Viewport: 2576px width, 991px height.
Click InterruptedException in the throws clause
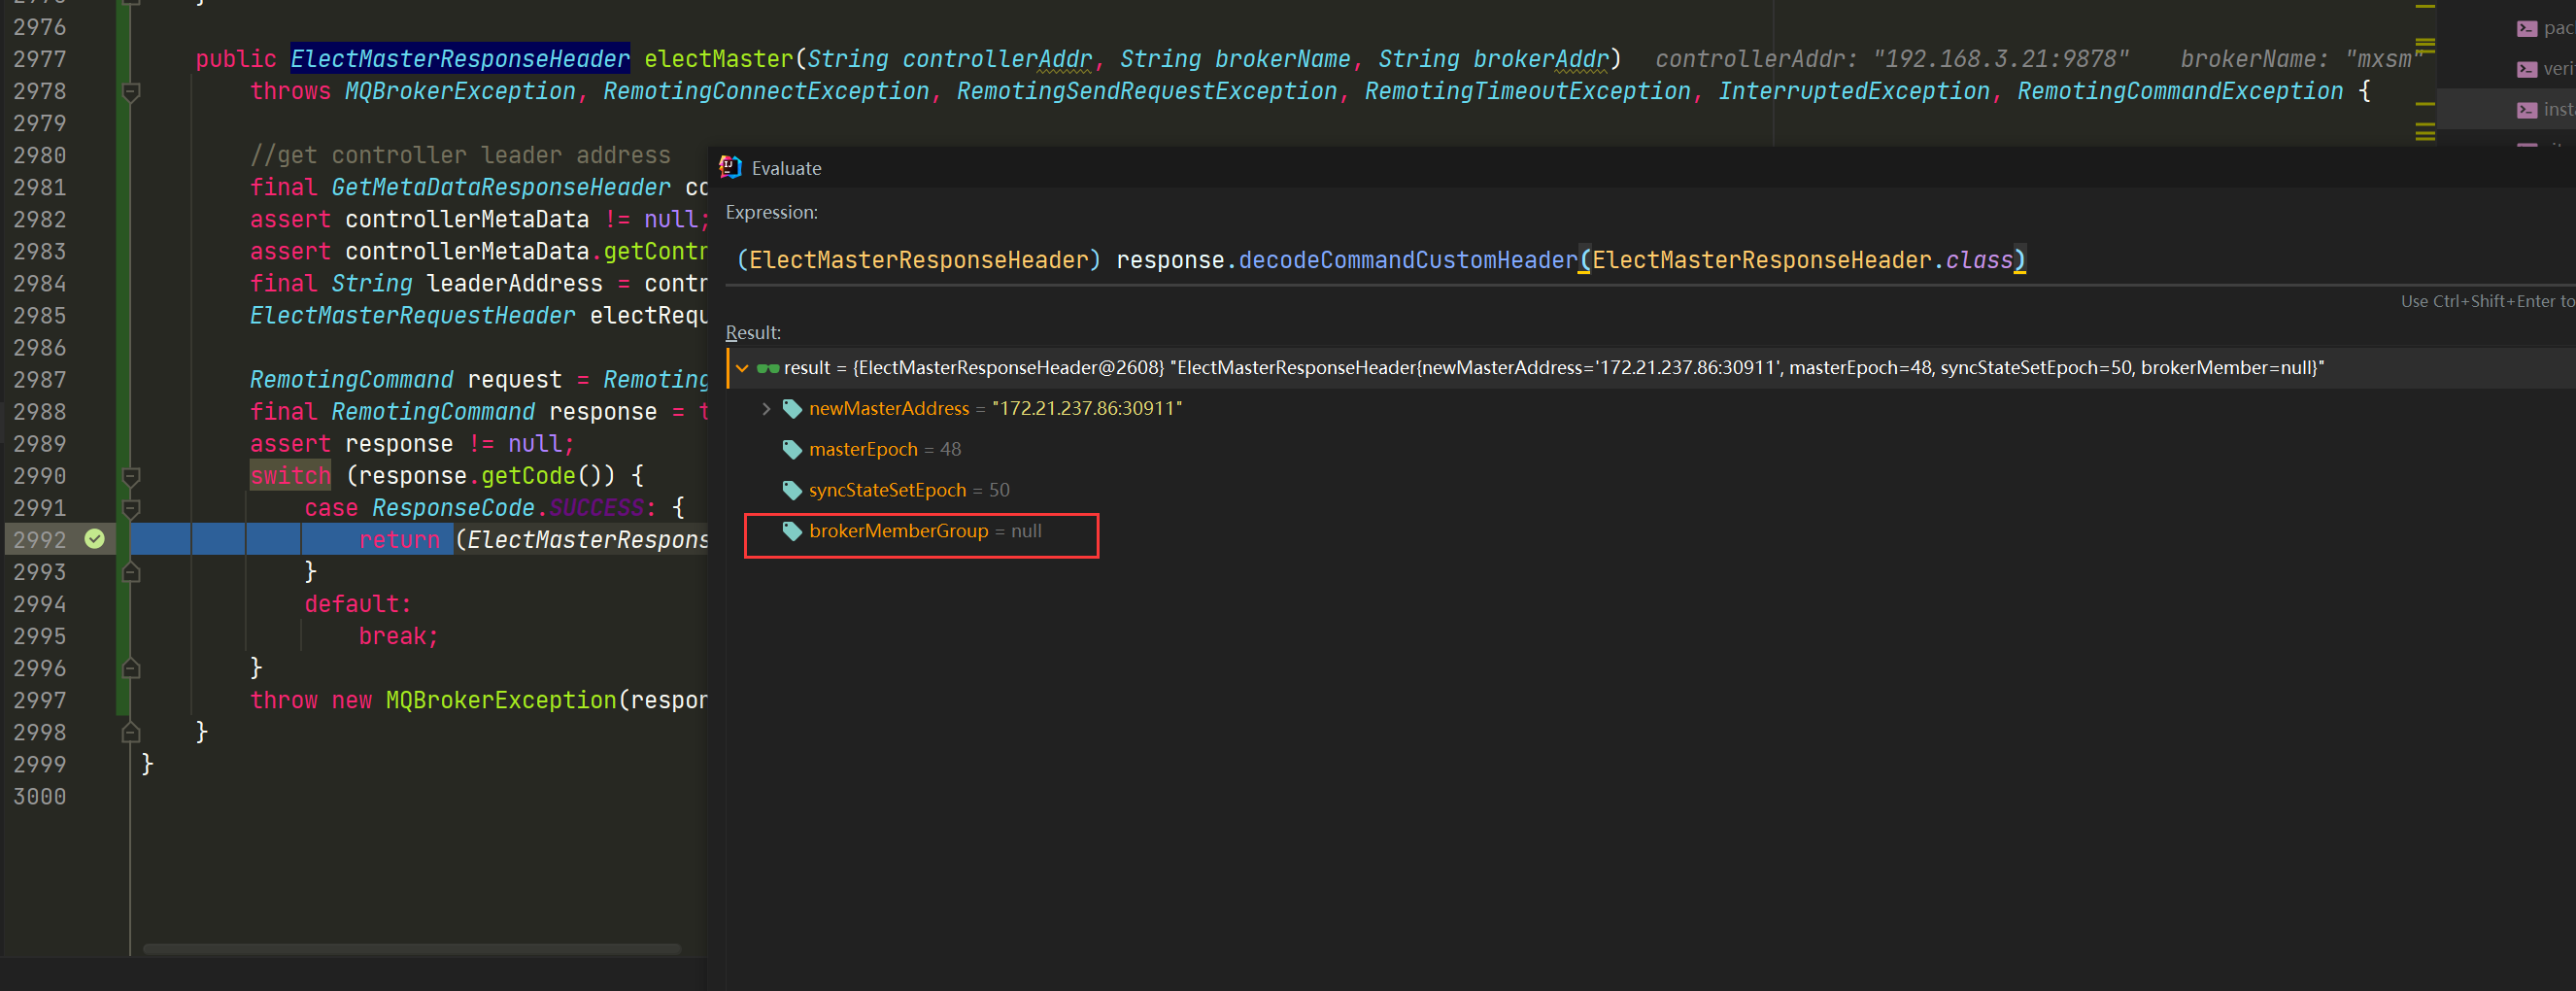1854,92
